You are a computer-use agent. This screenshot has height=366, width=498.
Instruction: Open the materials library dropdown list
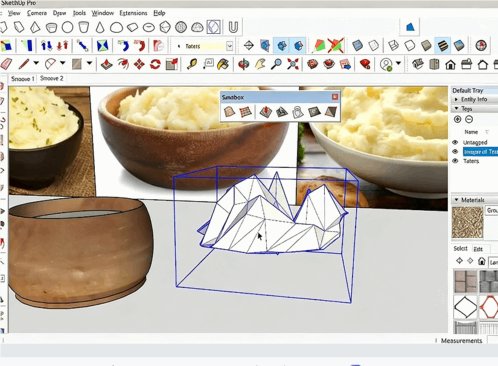coord(493,262)
